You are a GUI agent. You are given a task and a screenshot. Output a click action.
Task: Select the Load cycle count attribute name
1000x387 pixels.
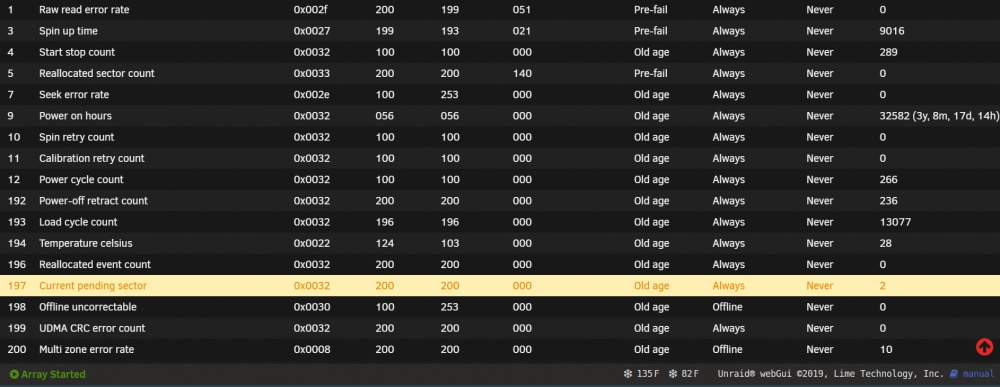pos(78,222)
